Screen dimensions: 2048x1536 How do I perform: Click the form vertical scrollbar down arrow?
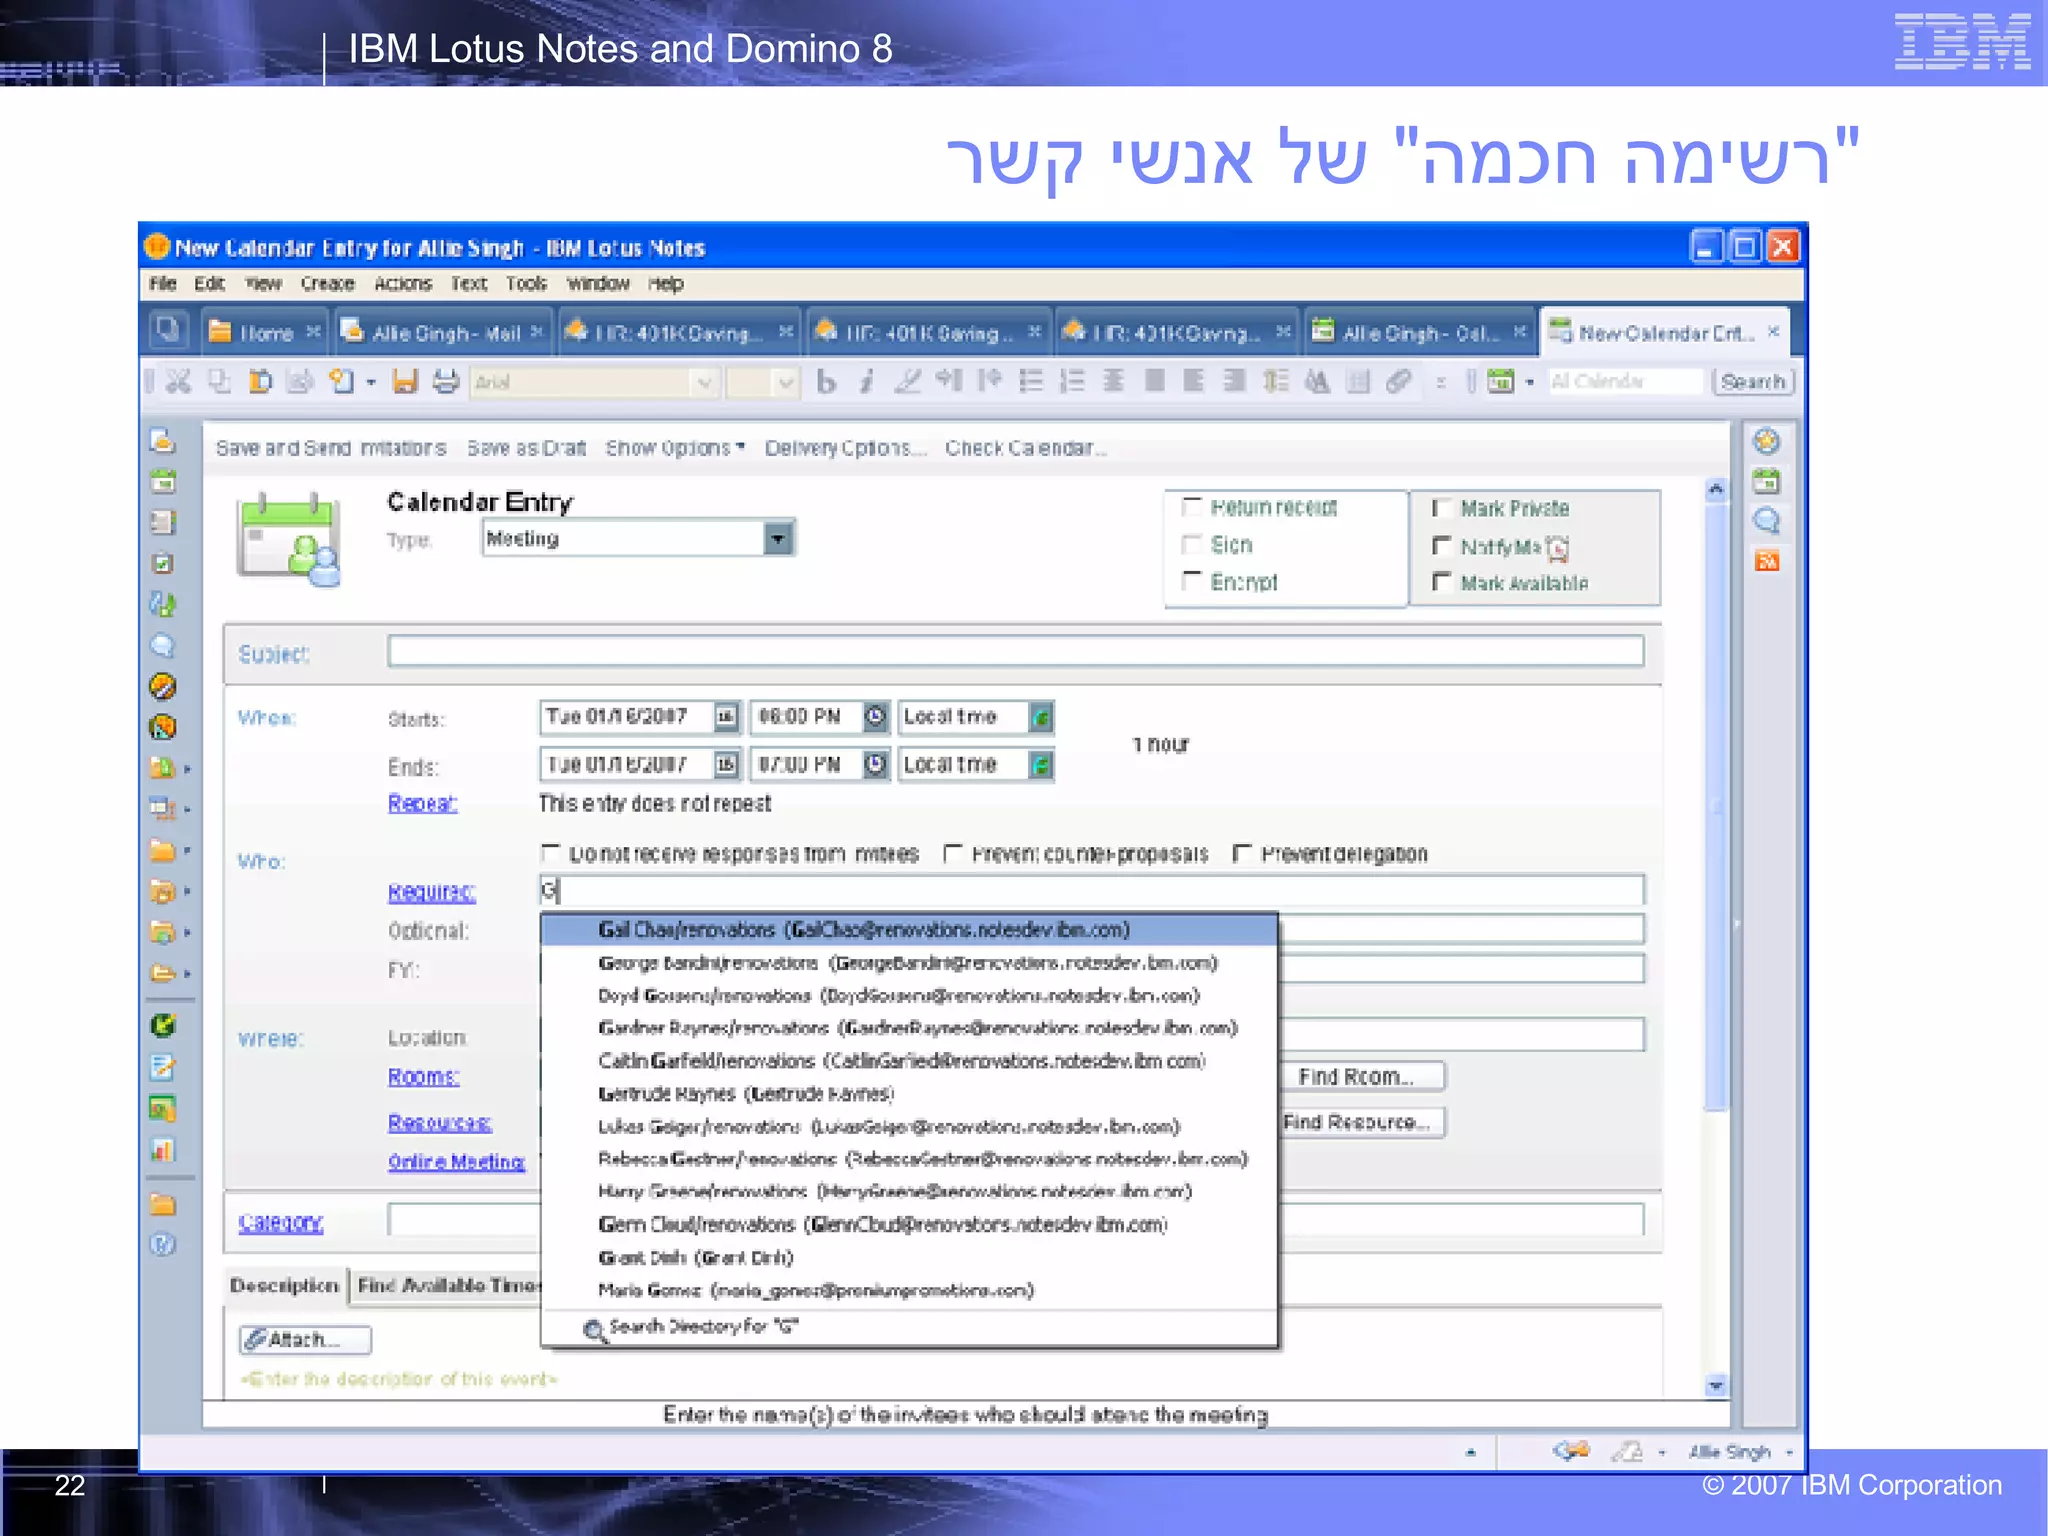tap(1716, 1386)
